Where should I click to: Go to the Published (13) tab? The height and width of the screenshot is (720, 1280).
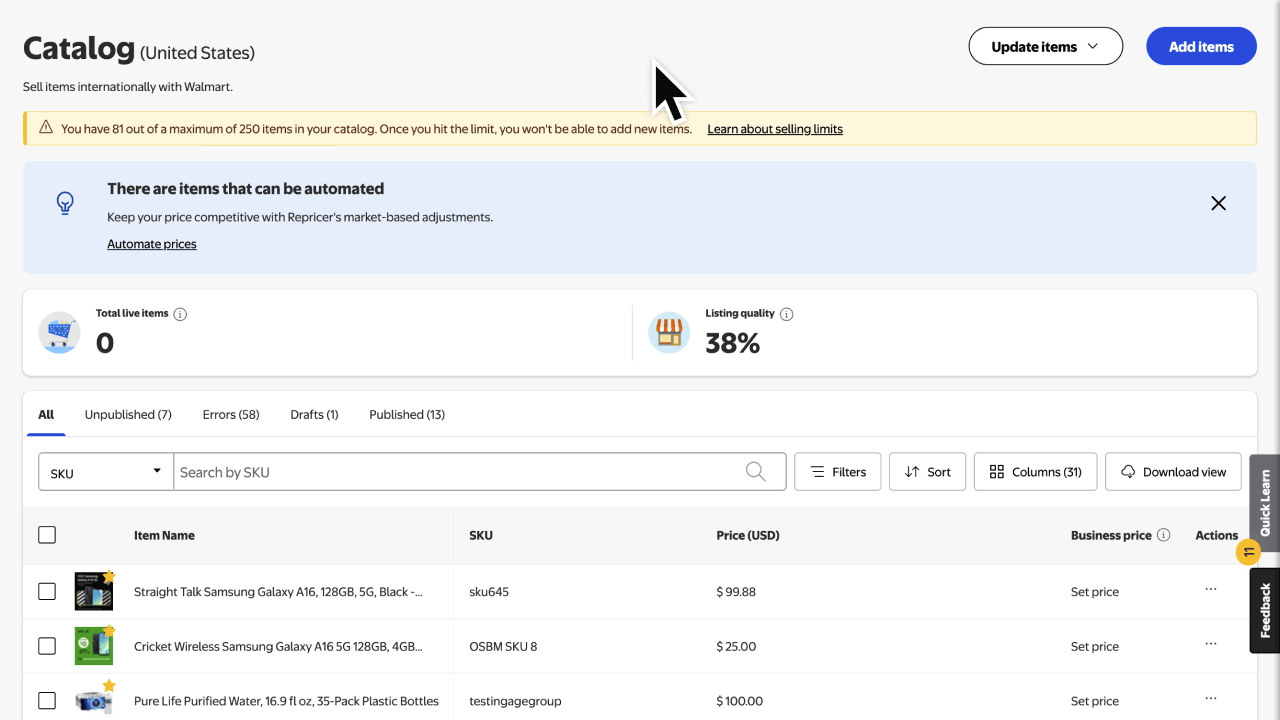407,414
